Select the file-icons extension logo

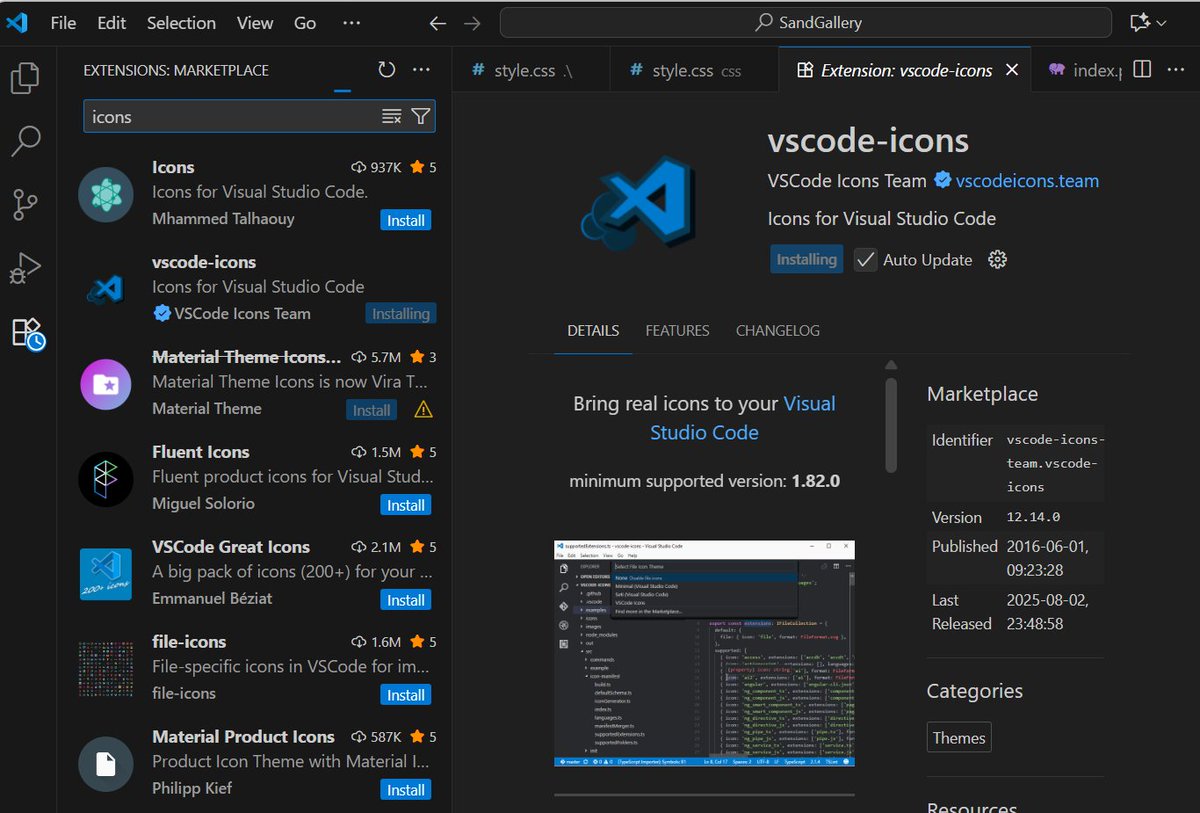[106, 669]
